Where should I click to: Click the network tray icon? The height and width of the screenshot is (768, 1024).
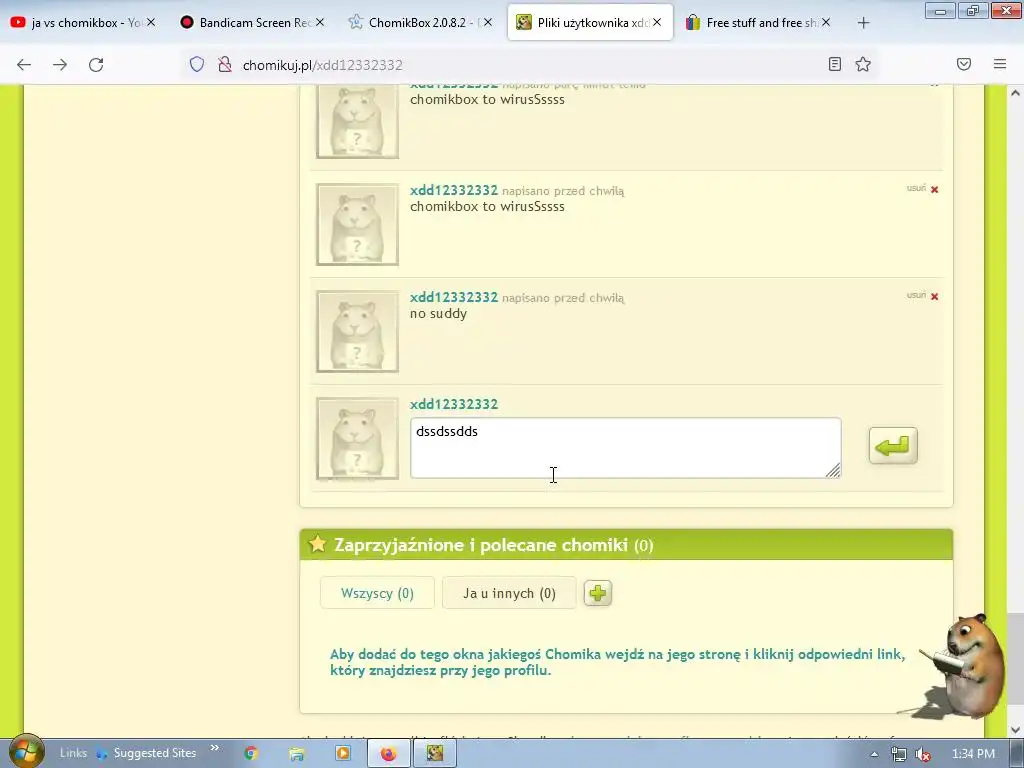899,754
